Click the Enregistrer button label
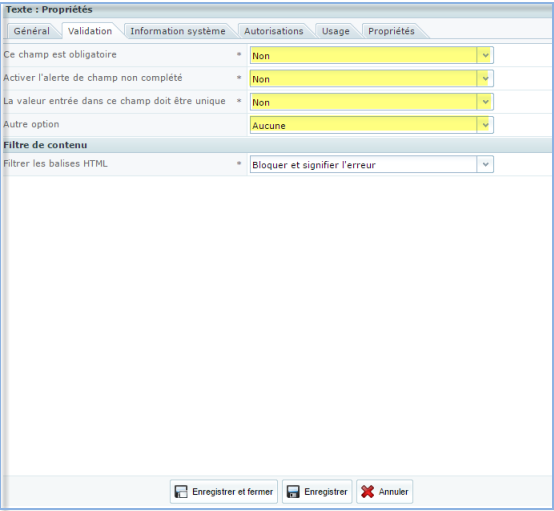 (326, 492)
